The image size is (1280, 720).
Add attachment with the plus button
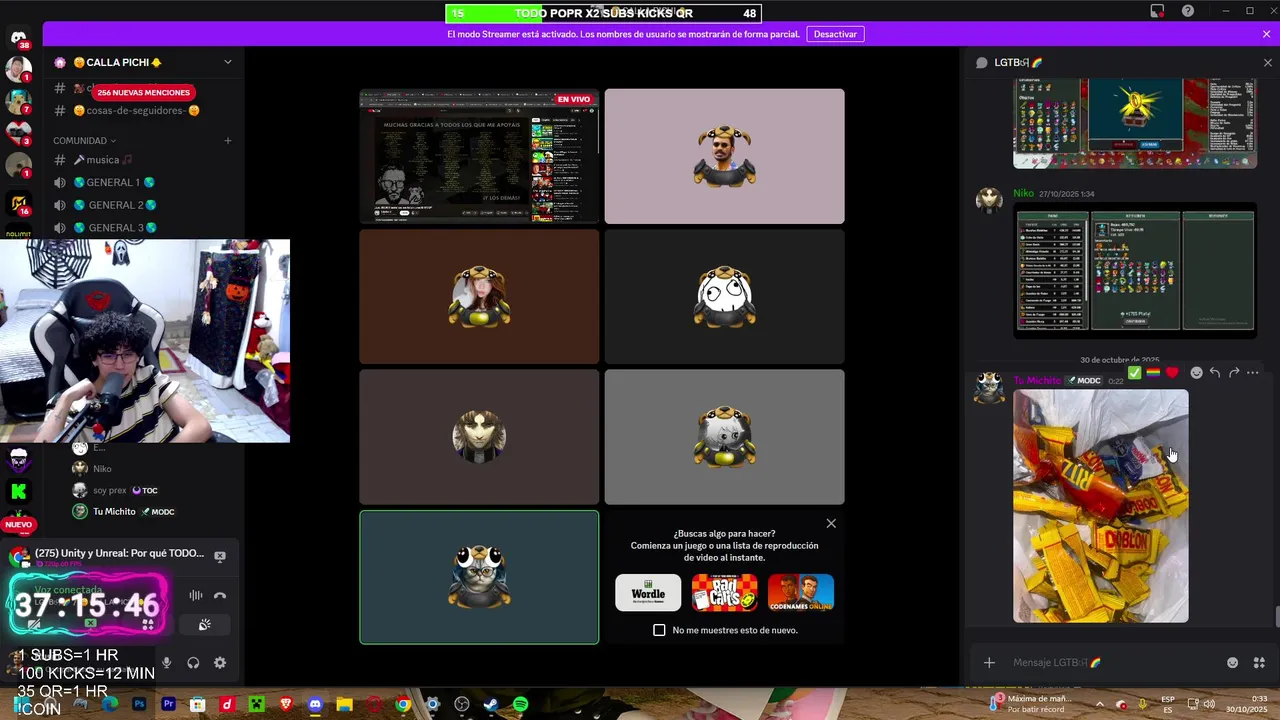tap(989, 662)
